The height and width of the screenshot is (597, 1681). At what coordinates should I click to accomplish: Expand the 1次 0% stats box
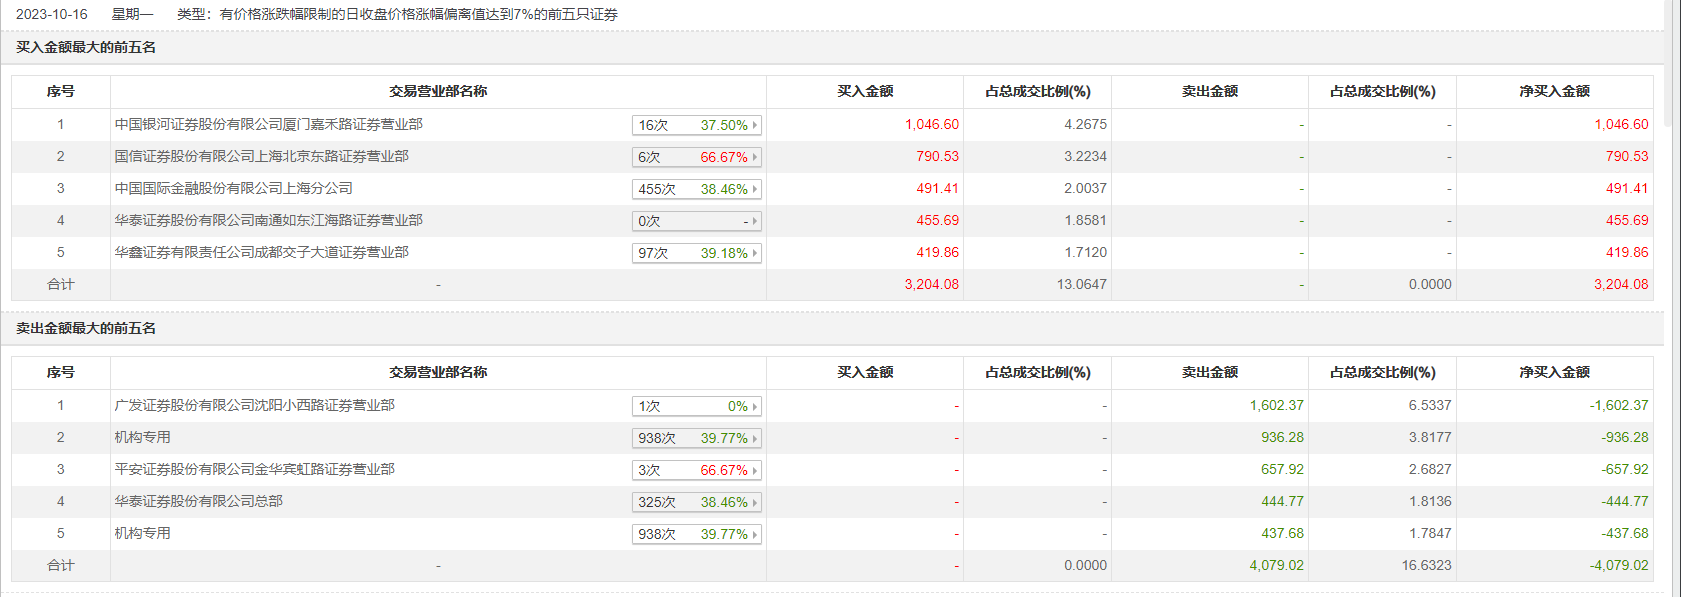pyautogui.click(x=696, y=406)
